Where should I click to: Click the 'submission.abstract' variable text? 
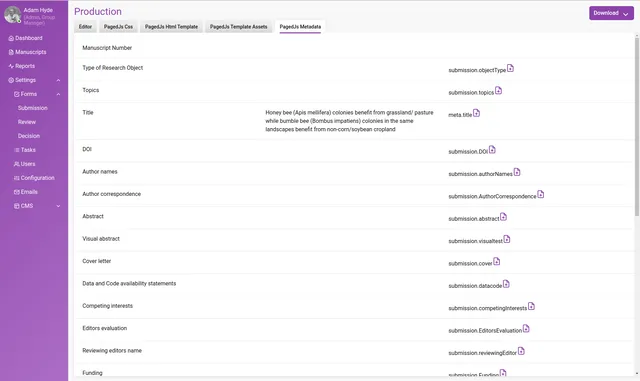point(473,219)
